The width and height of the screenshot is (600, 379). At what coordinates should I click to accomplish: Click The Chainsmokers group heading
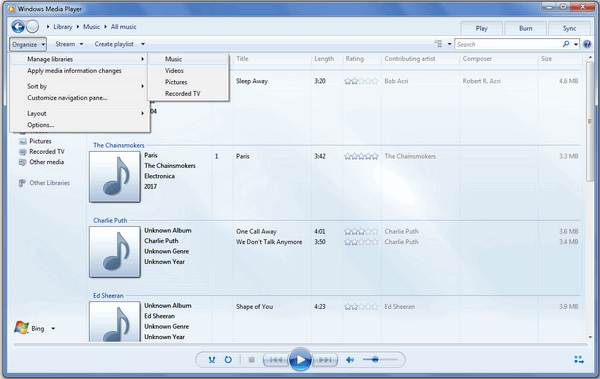click(x=119, y=145)
